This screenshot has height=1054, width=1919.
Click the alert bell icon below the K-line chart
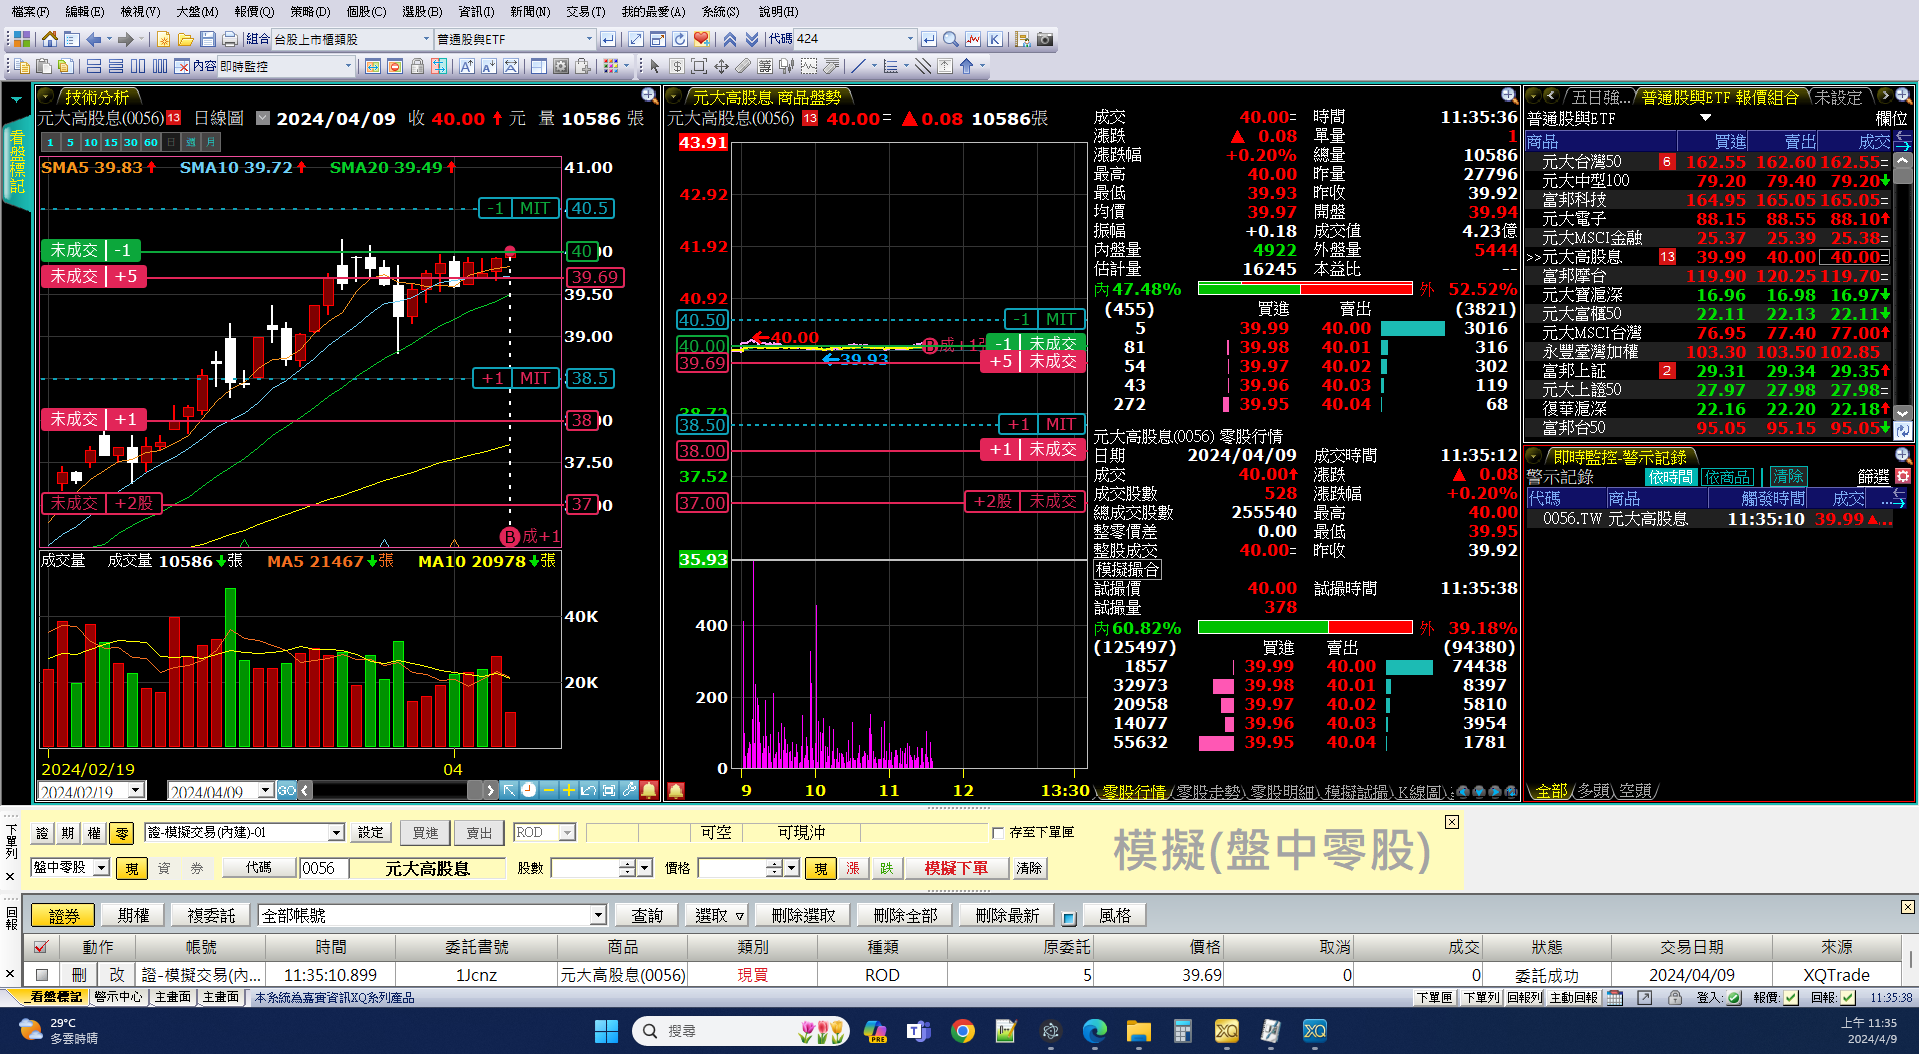[x=649, y=790]
